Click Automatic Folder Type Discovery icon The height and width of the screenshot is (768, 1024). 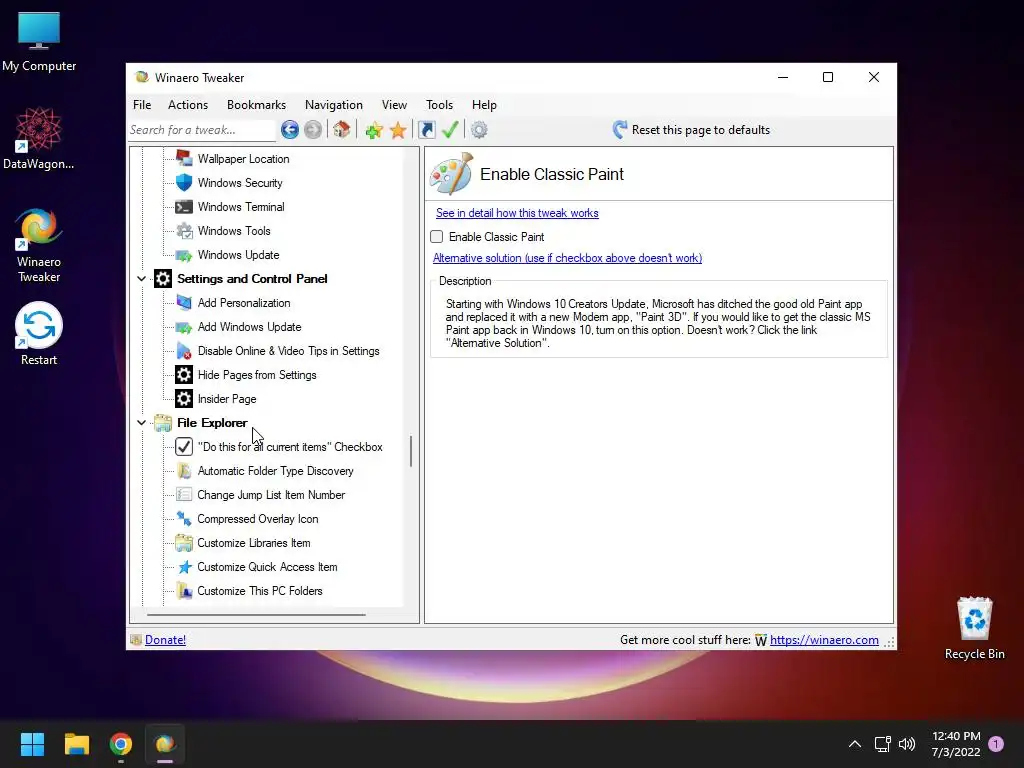point(184,471)
